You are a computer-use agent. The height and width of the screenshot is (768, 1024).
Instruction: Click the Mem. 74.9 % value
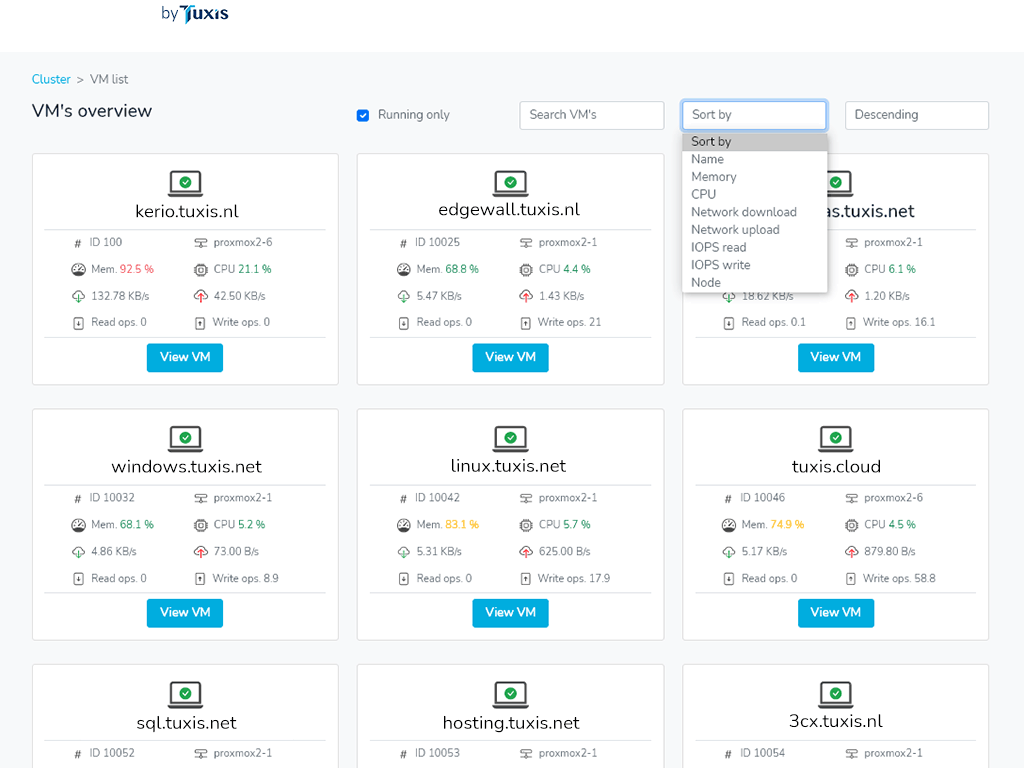point(773,524)
